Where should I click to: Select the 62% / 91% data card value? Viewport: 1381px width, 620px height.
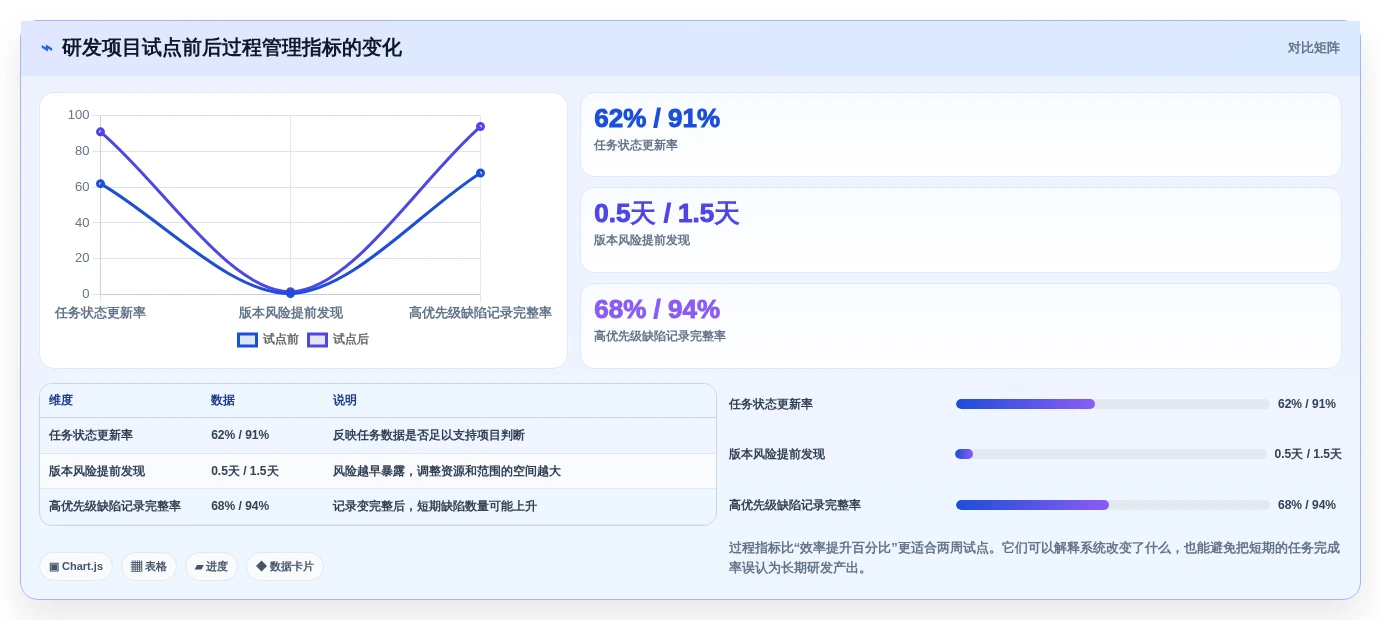click(657, 118)
